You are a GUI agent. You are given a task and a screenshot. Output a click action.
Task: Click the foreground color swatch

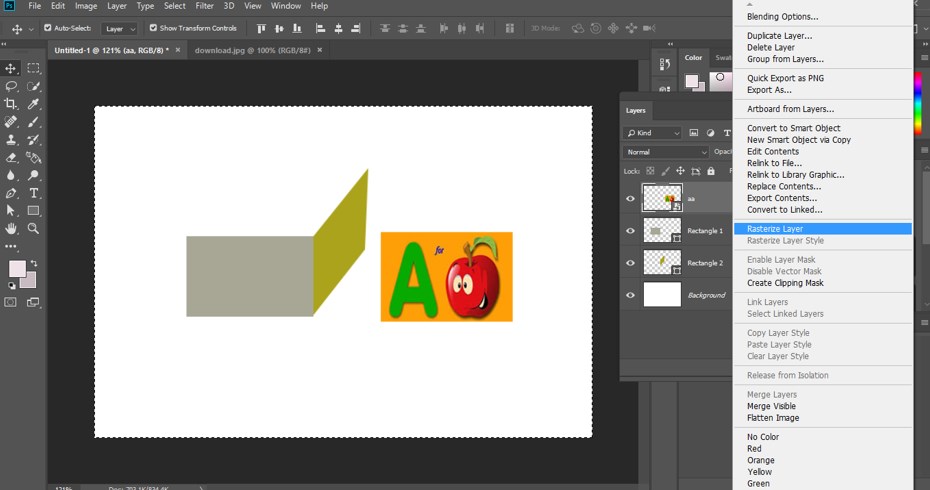(x=17, y=268)
